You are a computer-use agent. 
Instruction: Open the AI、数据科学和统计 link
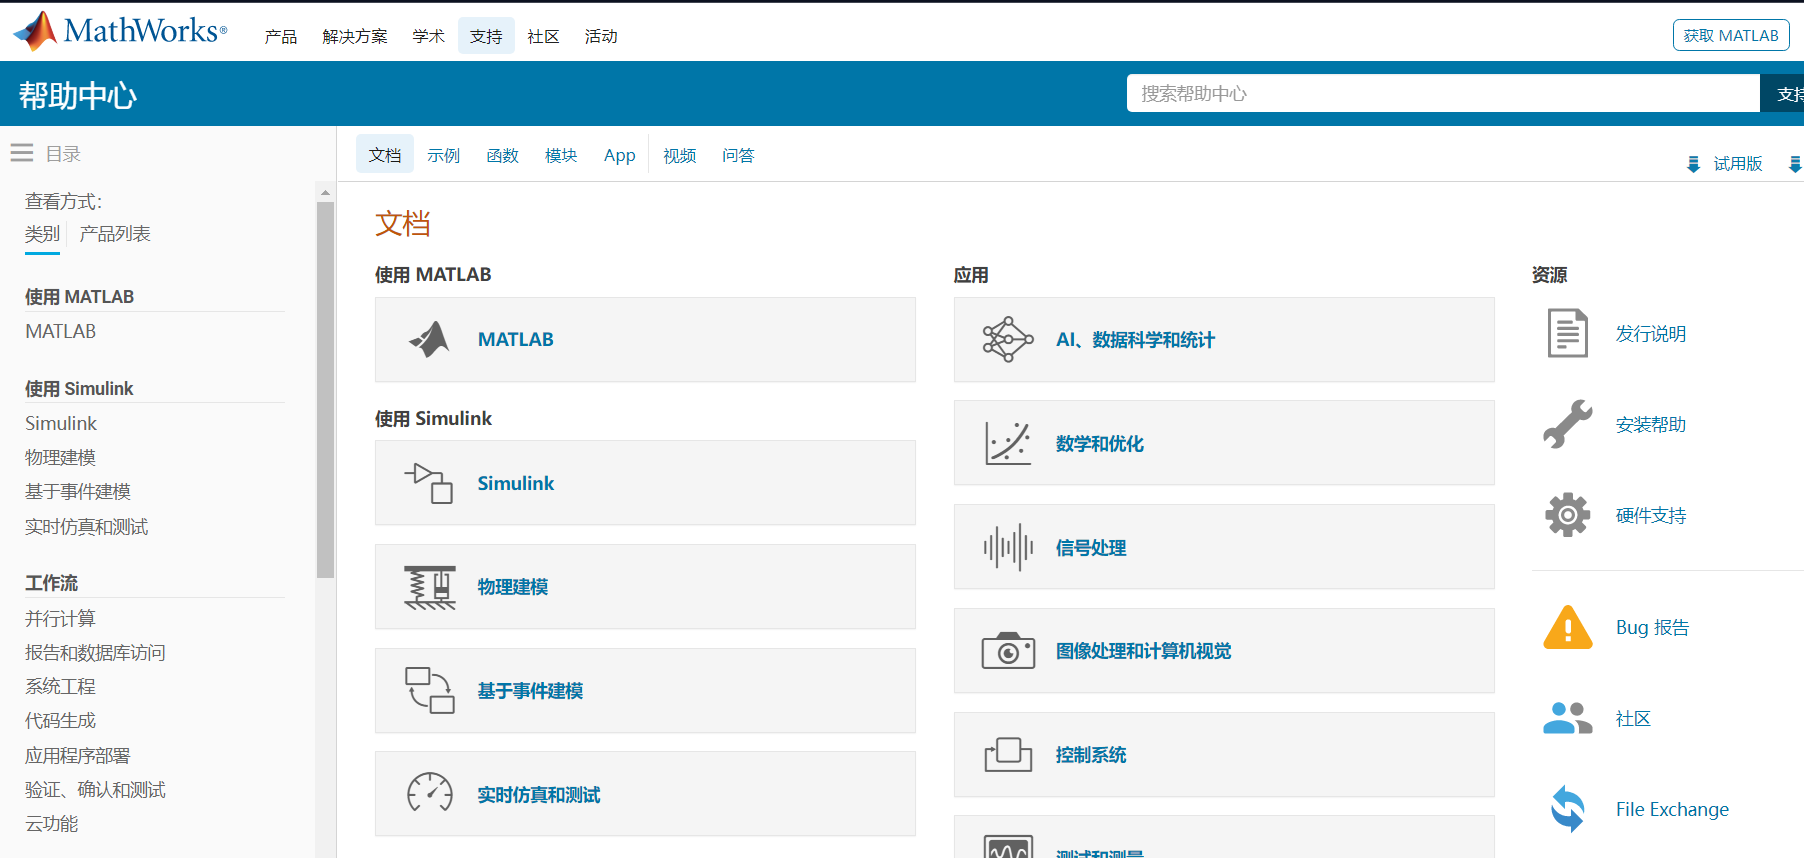pyautogui.click(x=1135, y=340)
